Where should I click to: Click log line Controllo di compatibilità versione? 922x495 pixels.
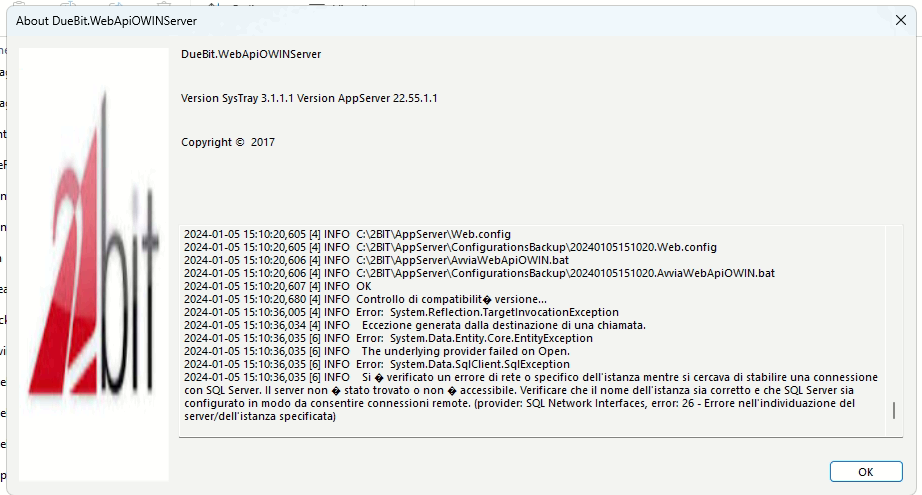[365, 299]
